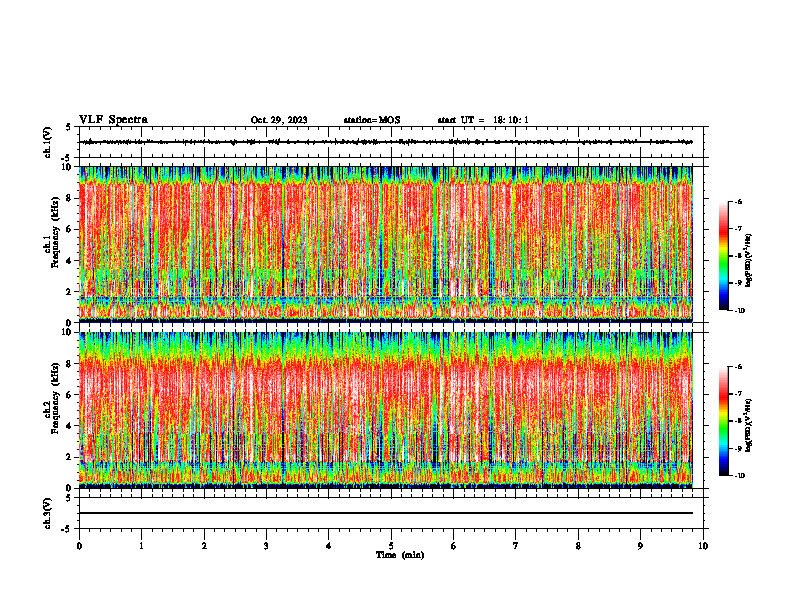Screen dimensions: 792x612
Task: Click the ch.1 voltage waveform trace
Action: point(386,142)
